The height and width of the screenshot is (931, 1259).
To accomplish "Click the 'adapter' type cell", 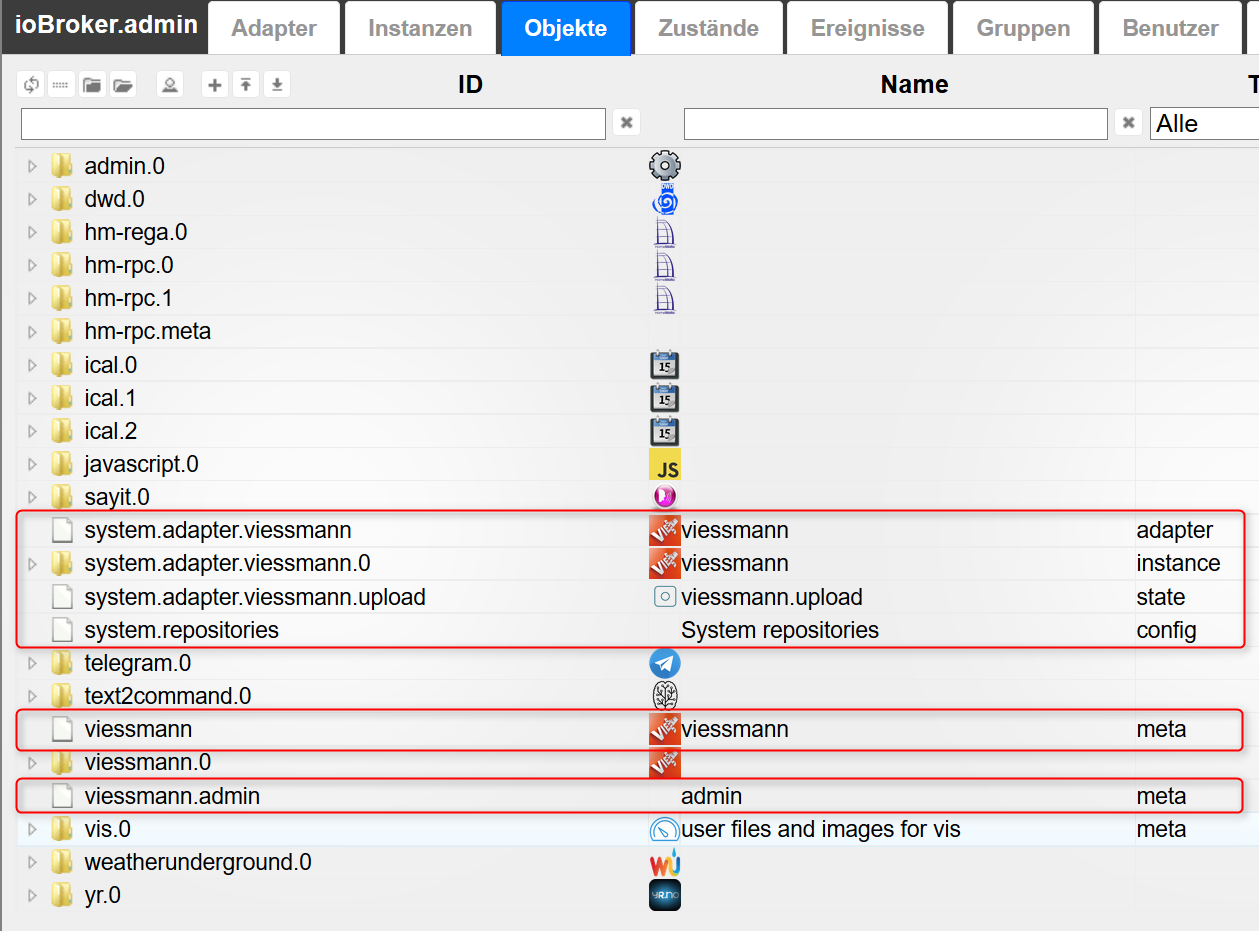I will [1174, 530].
